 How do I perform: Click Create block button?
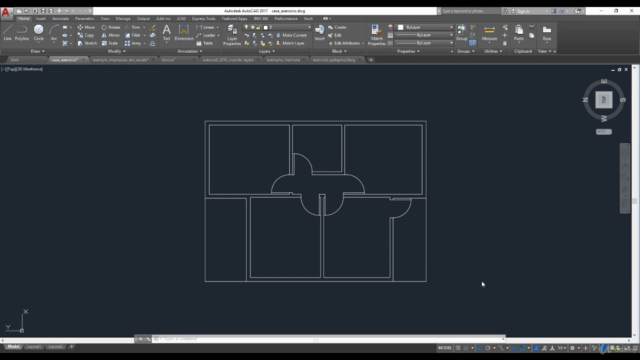coord(337,27)
